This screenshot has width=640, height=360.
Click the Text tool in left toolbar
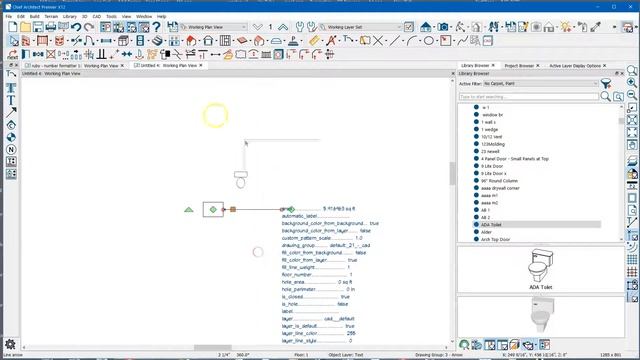11,100
